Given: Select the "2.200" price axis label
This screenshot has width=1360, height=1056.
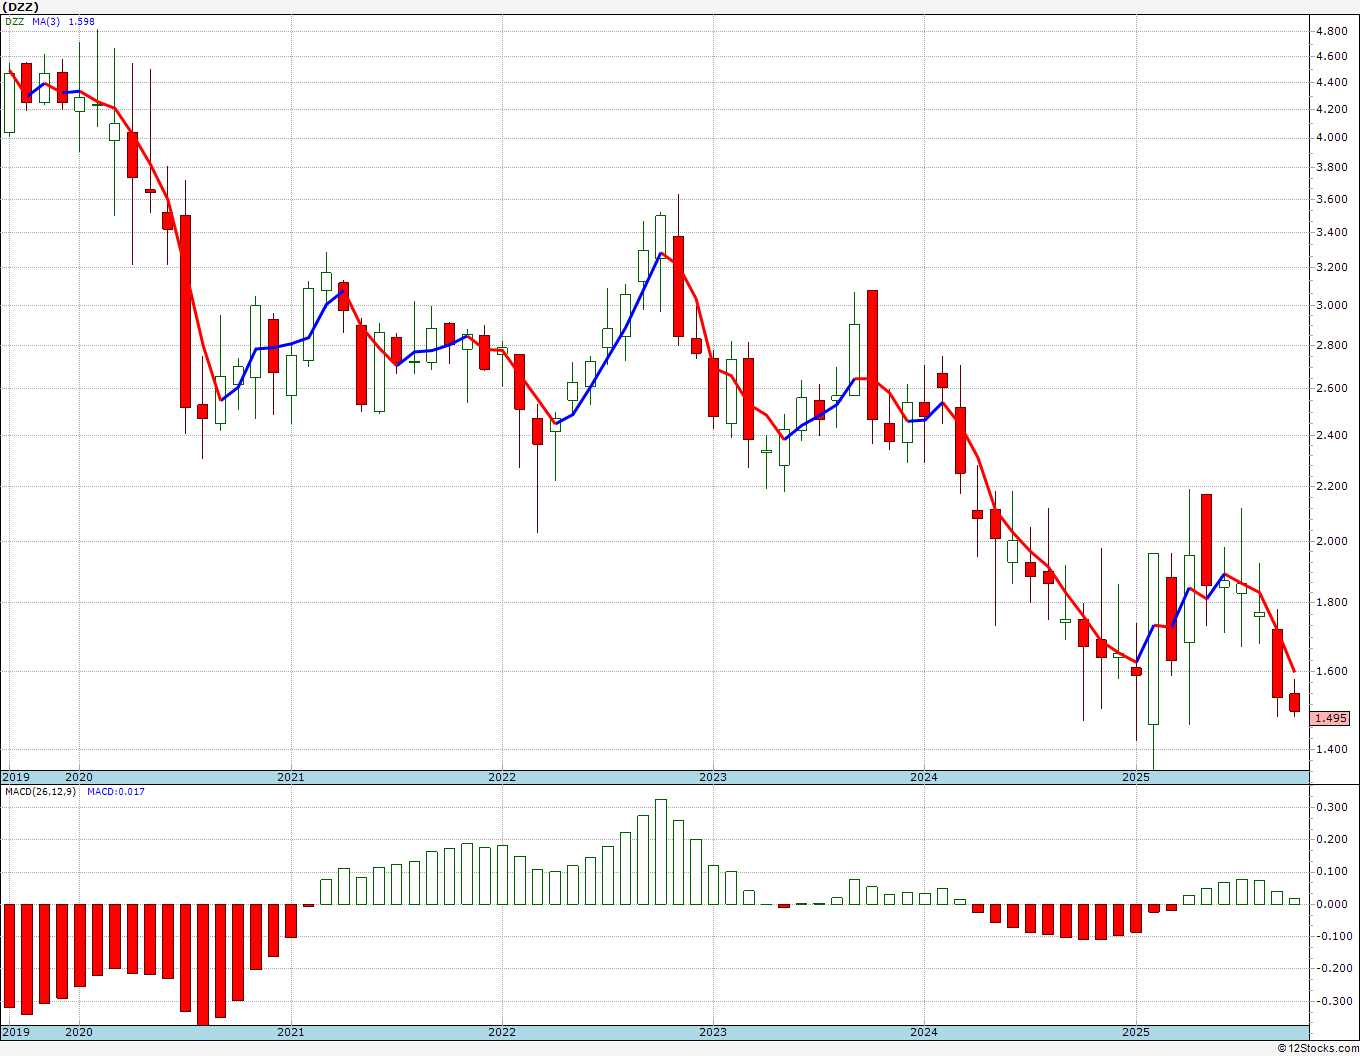Looking at the screenshot, I should [x=1331, y=486].
